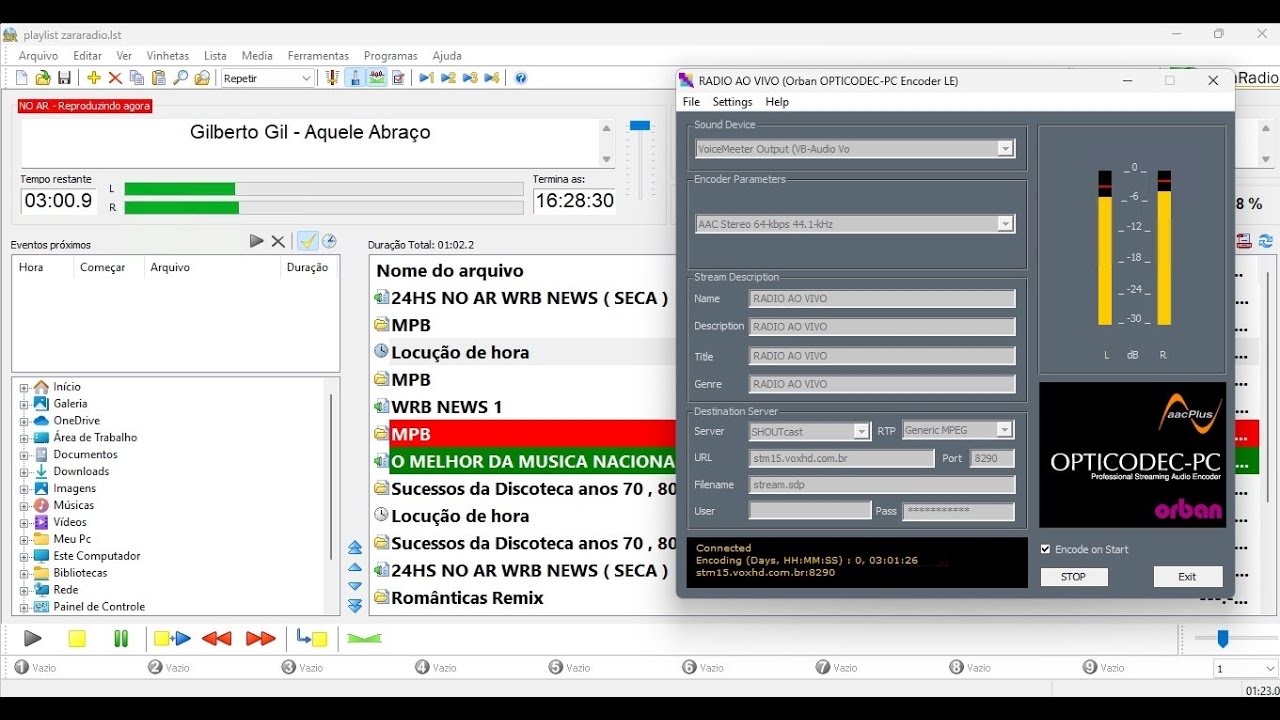Select the Músicas folder in the tree
The width and height of the screenshot is (1280, 720).
click(x=74, y=505)
